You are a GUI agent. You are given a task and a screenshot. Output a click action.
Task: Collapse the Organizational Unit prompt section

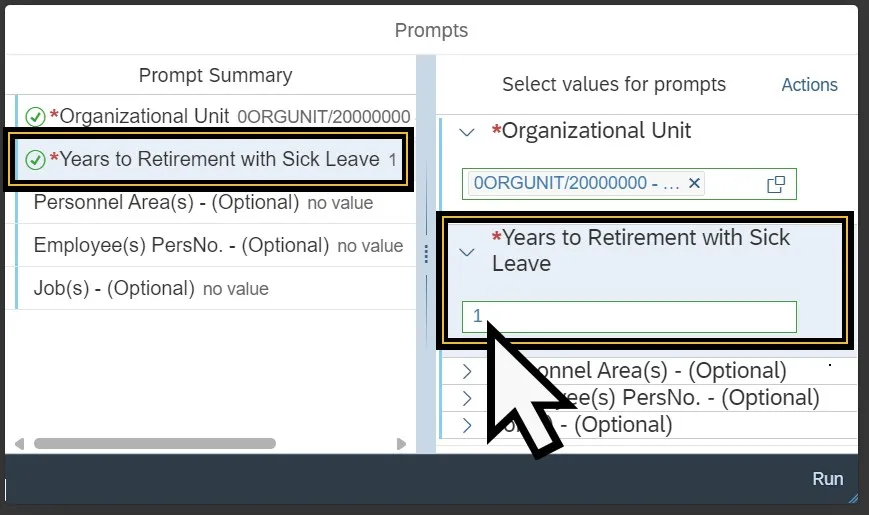[x=466, y=132]
